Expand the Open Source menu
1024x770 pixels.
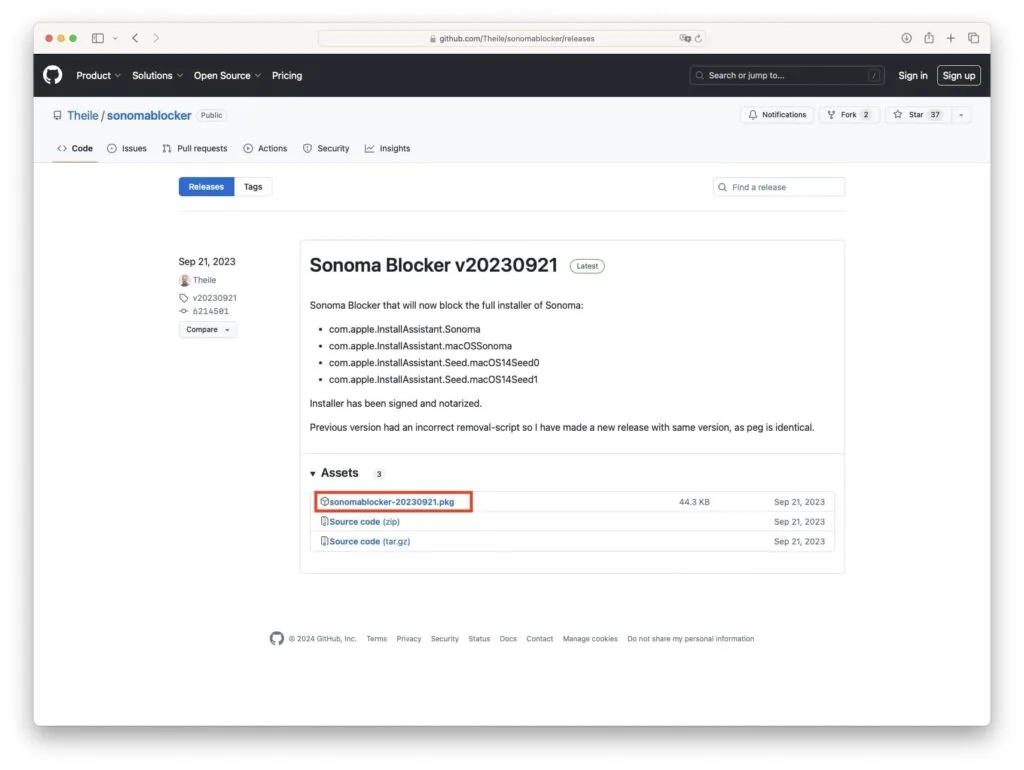[227, 76]
